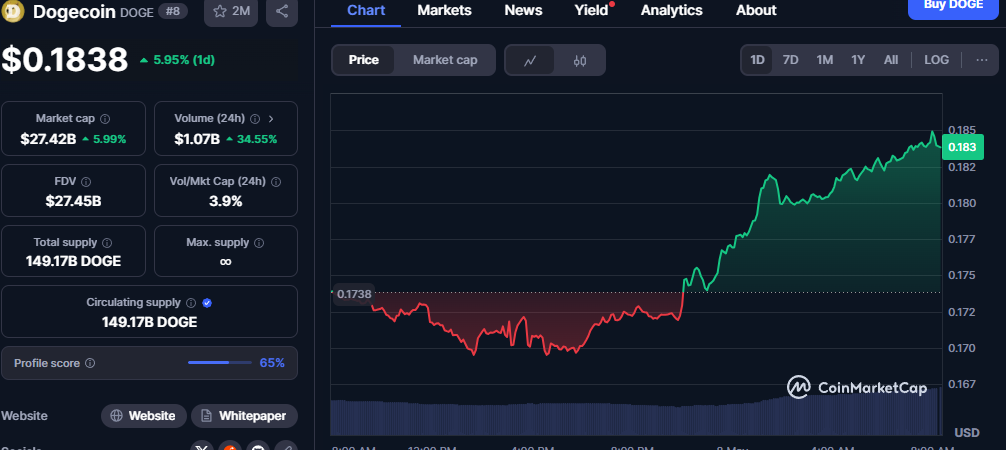Click the Volume (24h) info icon
Viewport: 1006px width, 450px height.
coord(255,119)
